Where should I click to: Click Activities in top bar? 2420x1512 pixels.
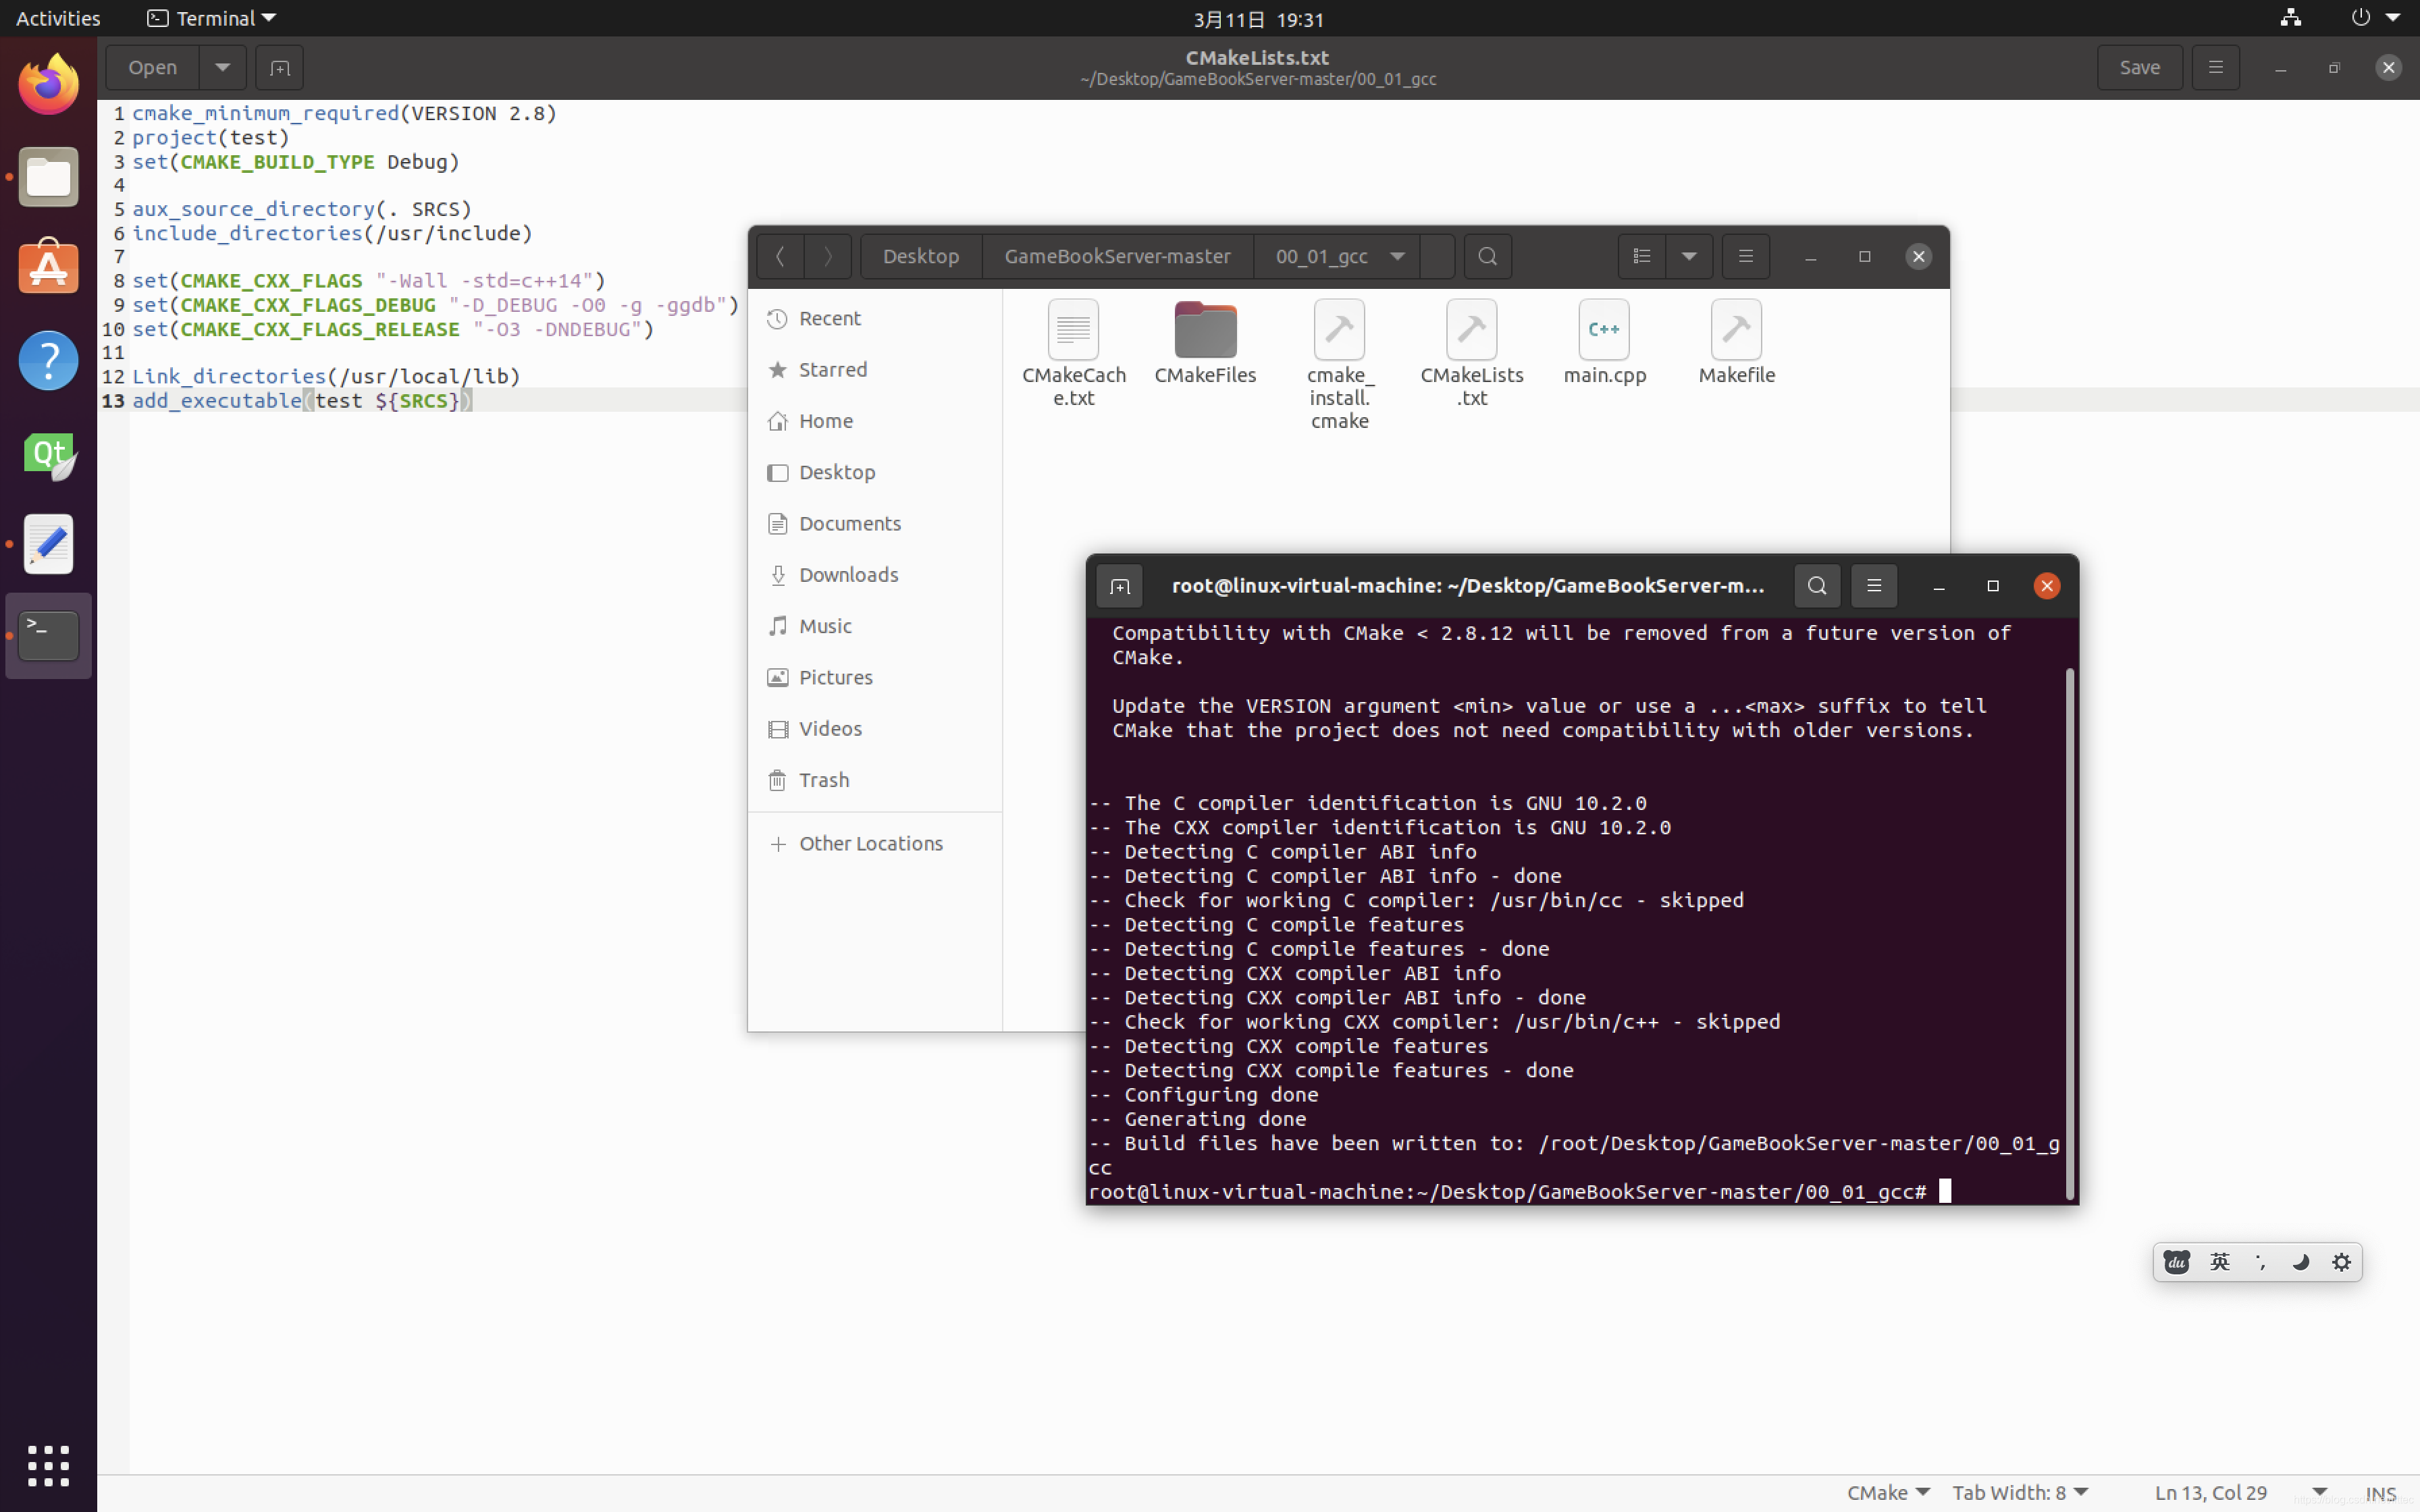point(58,18)
